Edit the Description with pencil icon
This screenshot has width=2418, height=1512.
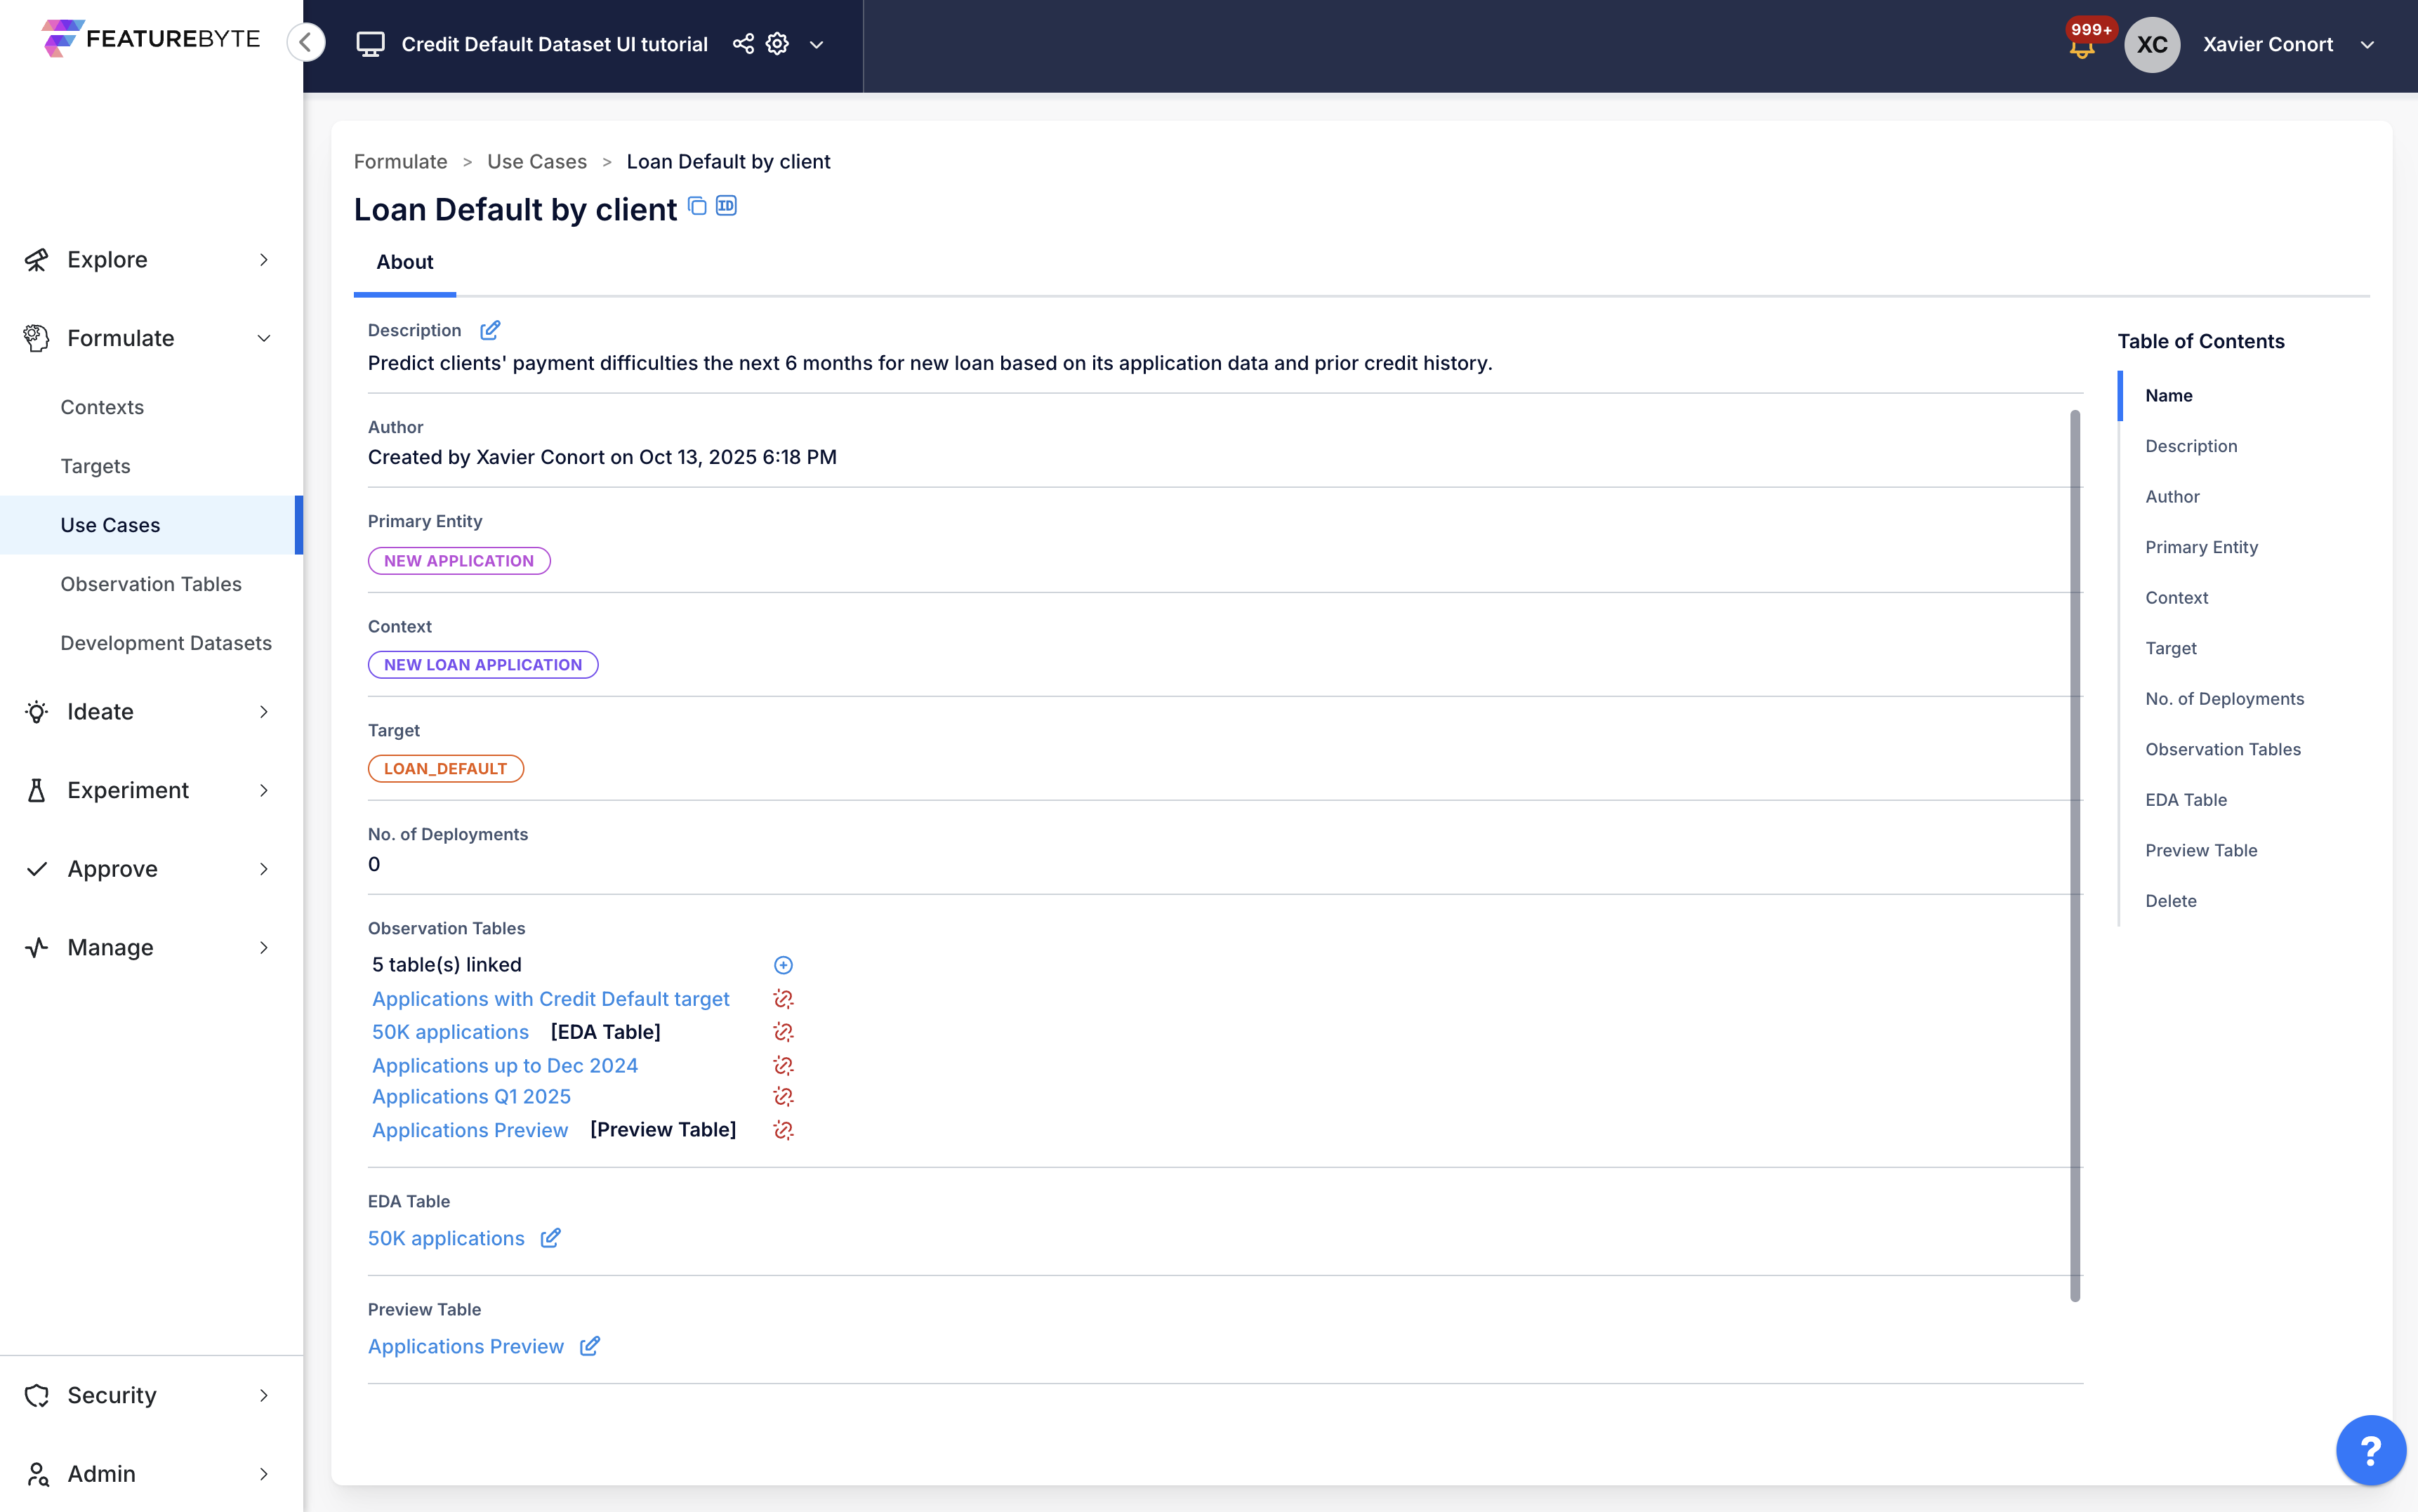point(490,330)
